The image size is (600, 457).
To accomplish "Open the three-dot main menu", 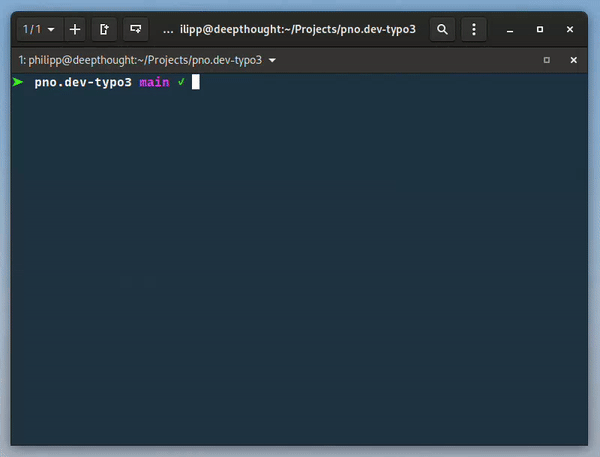I will pyautogui.click(x=474, y=29).
